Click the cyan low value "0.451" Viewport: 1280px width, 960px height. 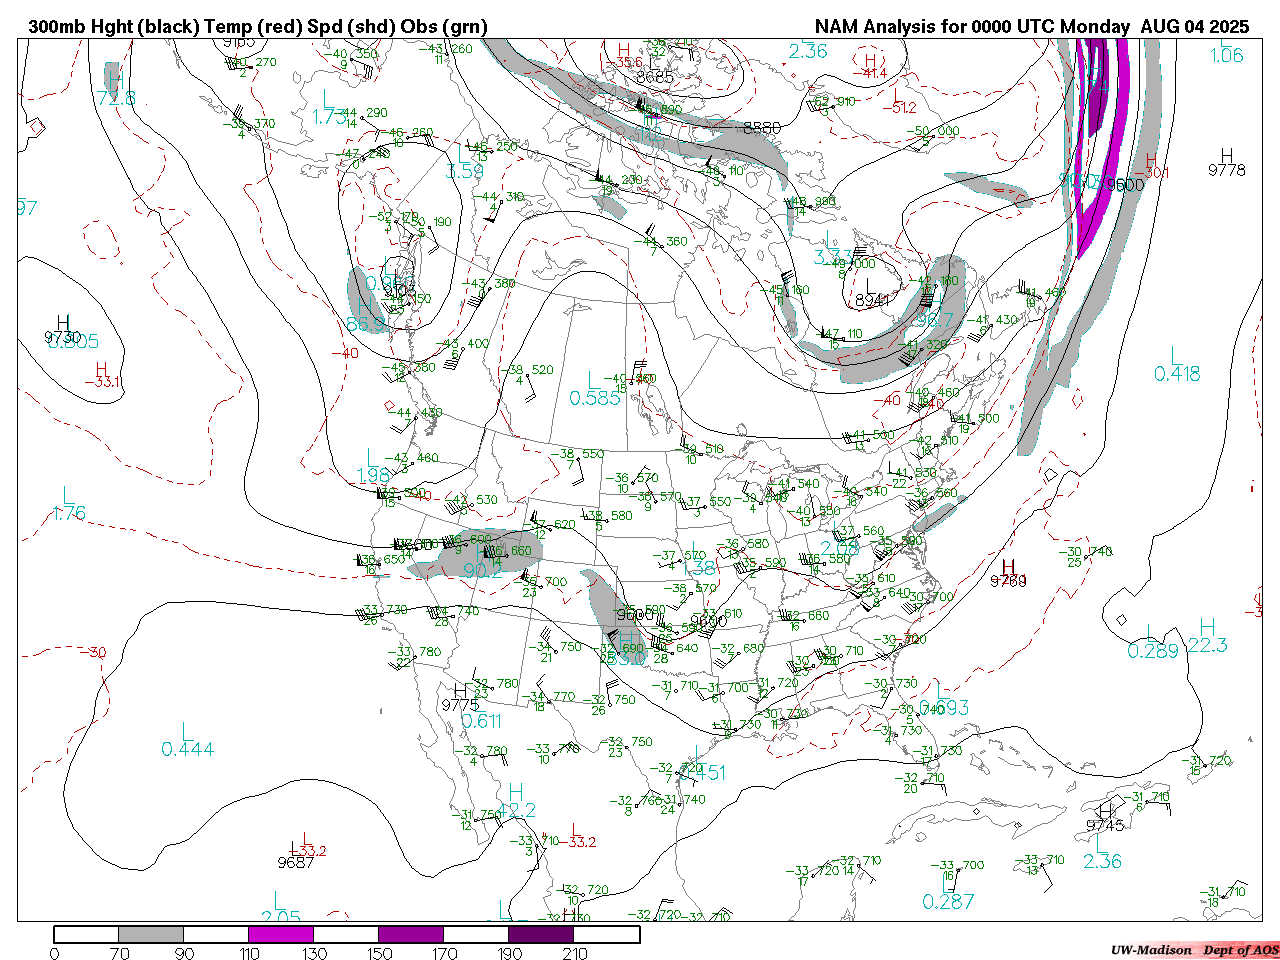(704, 773)
